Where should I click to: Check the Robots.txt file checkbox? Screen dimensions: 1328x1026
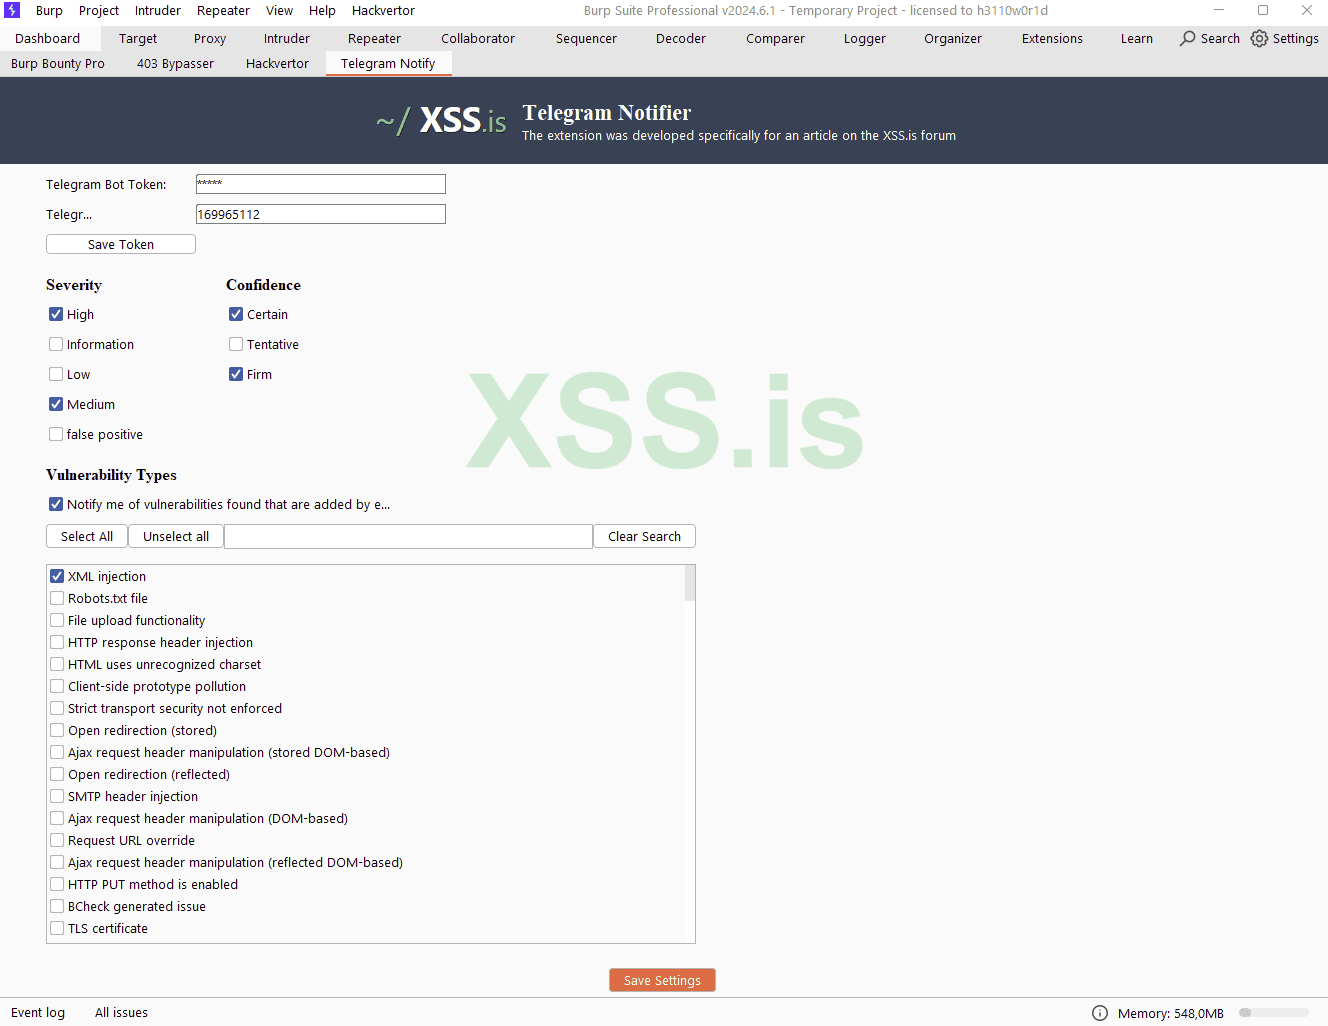pyautogui.click(x=57, y=598)
